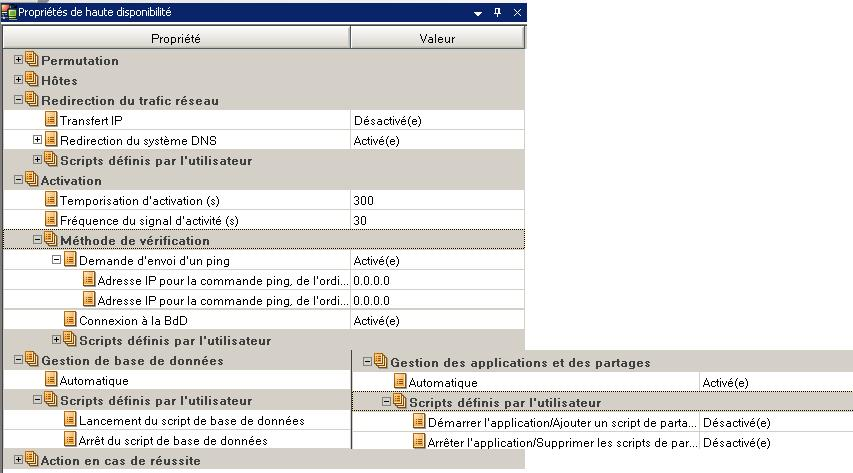Click the Fréquence du signal d'activité icon
The width and height of the screenshot is (853, 473).
tap(51, 219)
